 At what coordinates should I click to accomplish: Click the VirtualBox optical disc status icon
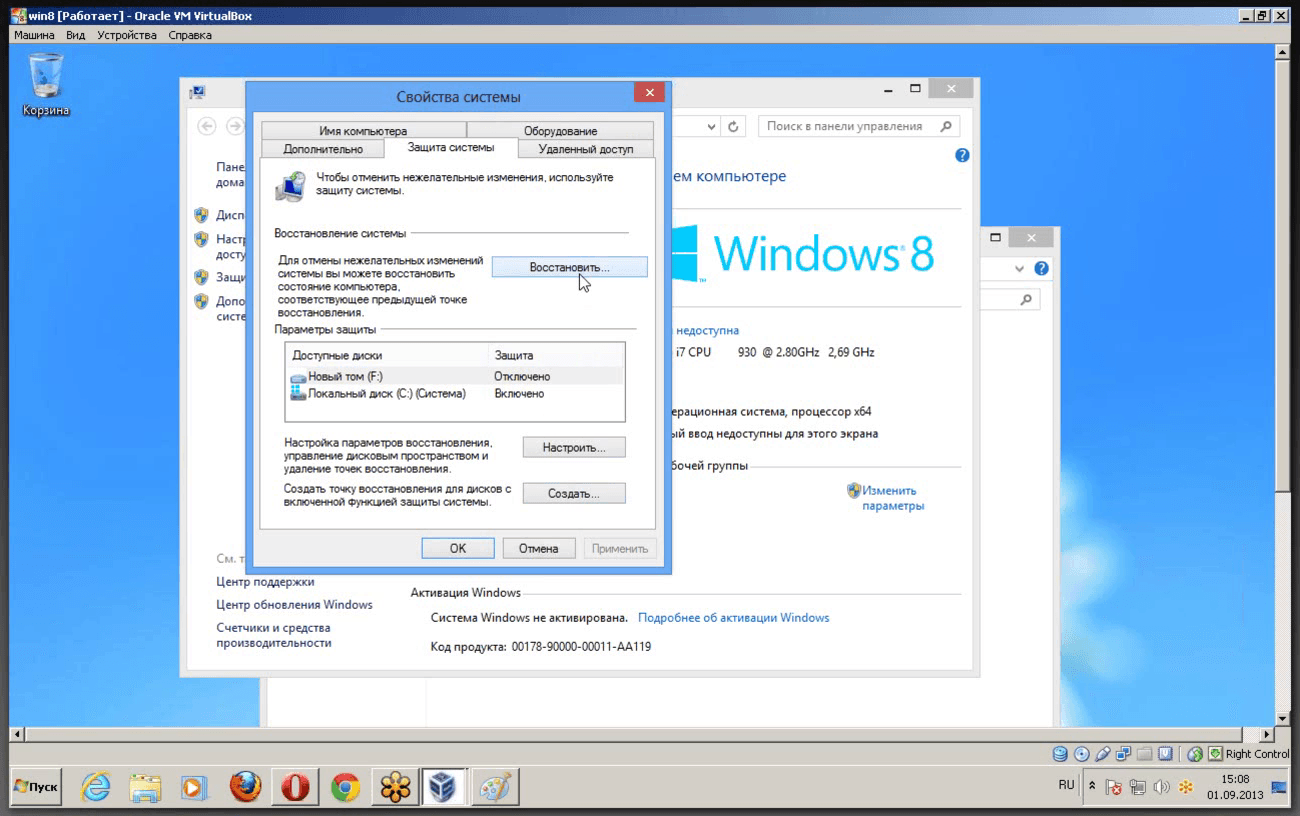[x=1082, y=754]
